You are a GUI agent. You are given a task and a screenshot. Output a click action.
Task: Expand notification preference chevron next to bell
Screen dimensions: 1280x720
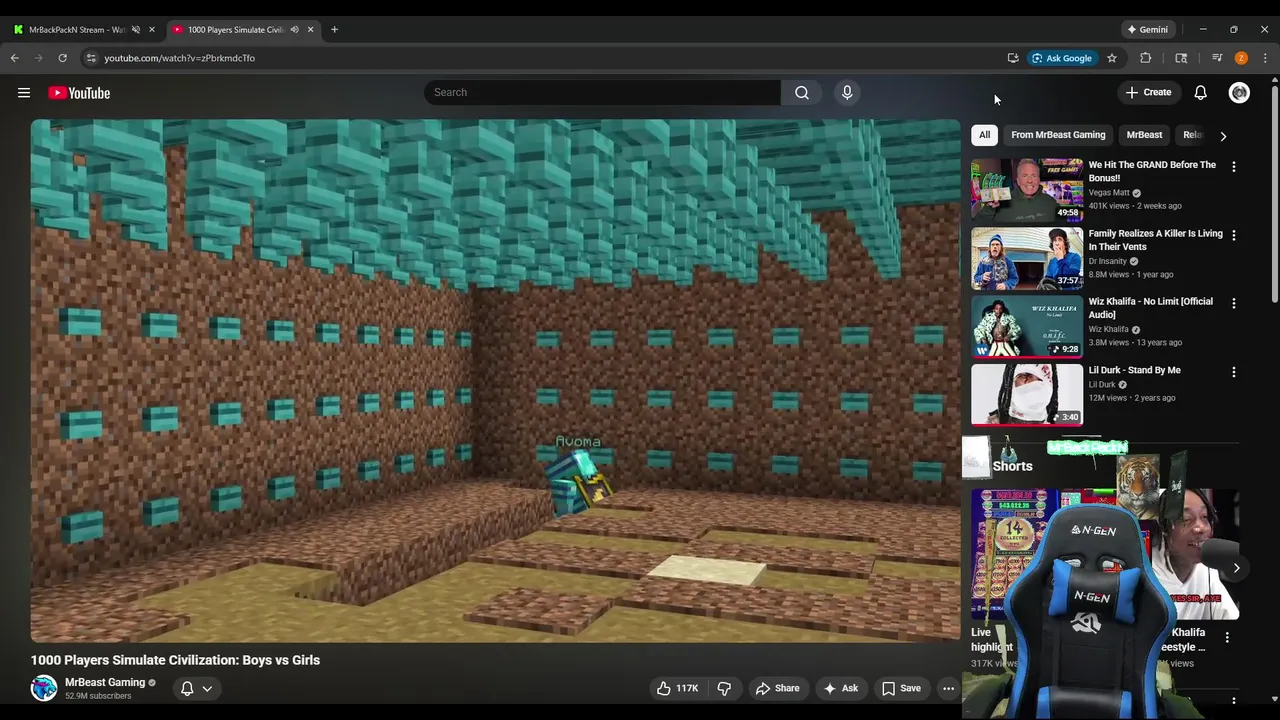(x=207, y=688)
